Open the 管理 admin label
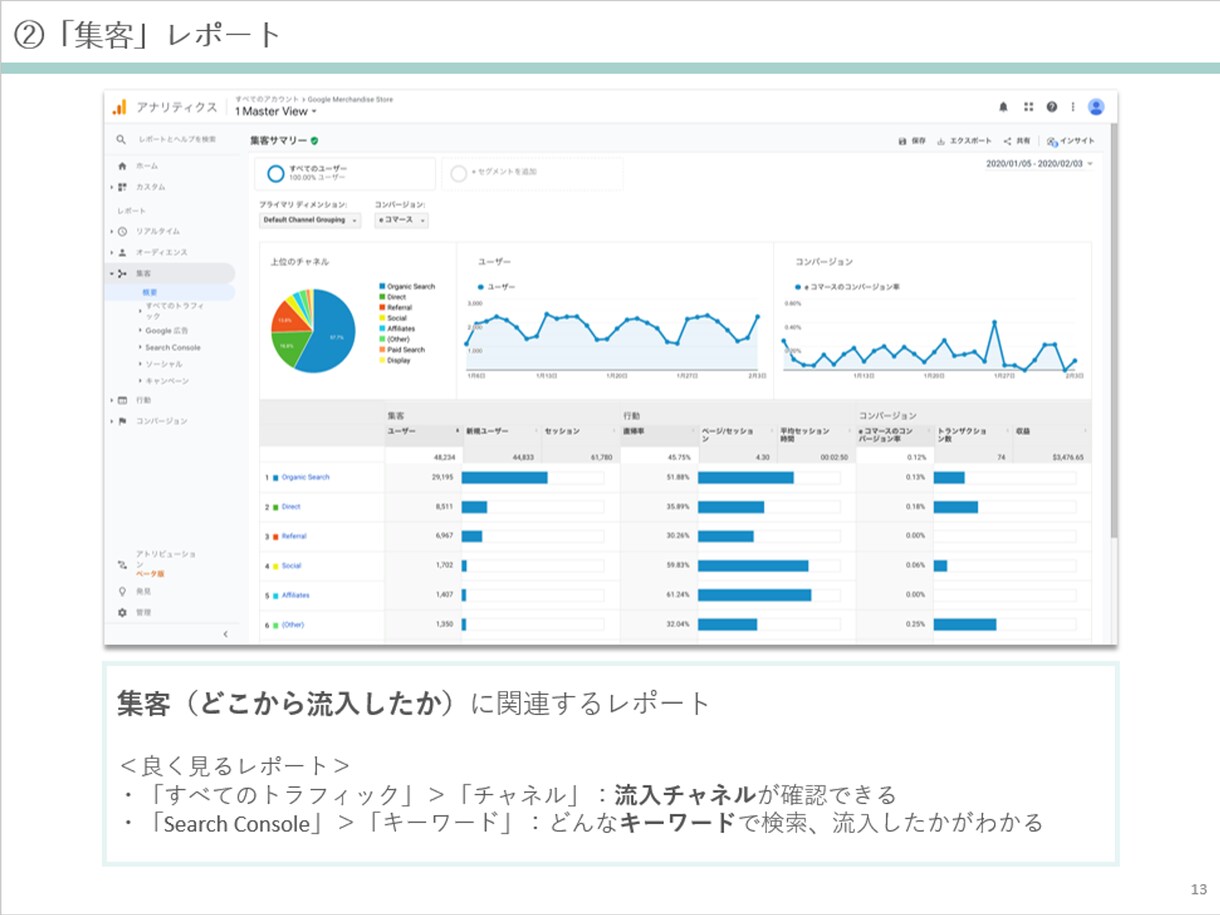This screenshot has width=1220, height=915. point(144,612)
